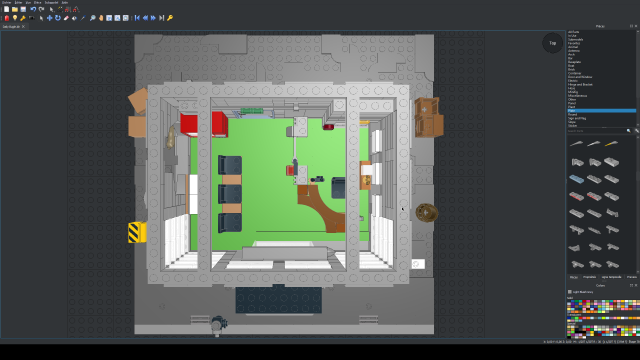Activate the Move tool
The height and width of the screenshot is (360, 640).
tap(49, 18)
